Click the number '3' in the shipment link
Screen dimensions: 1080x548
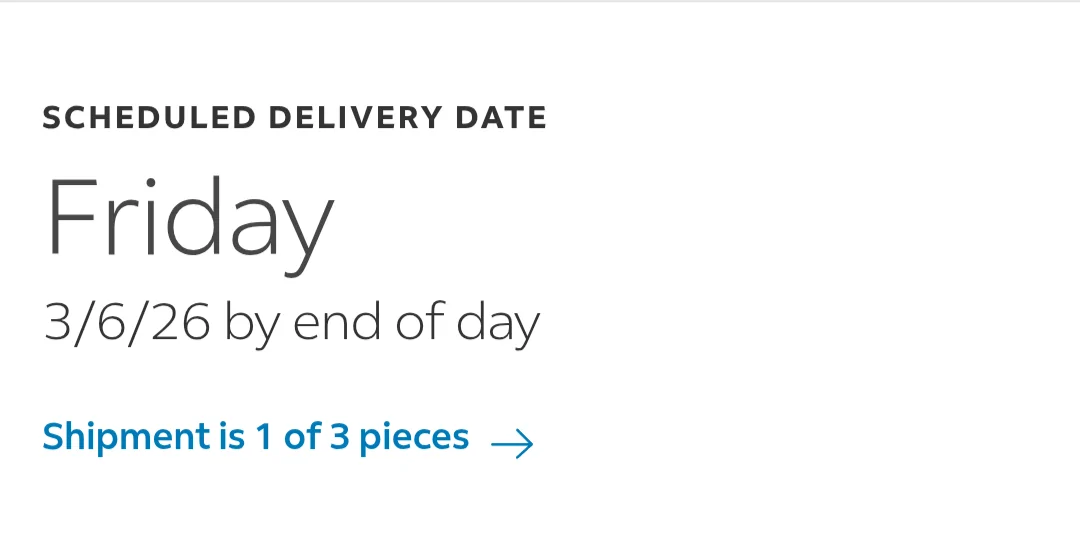[x=340, y=436]
